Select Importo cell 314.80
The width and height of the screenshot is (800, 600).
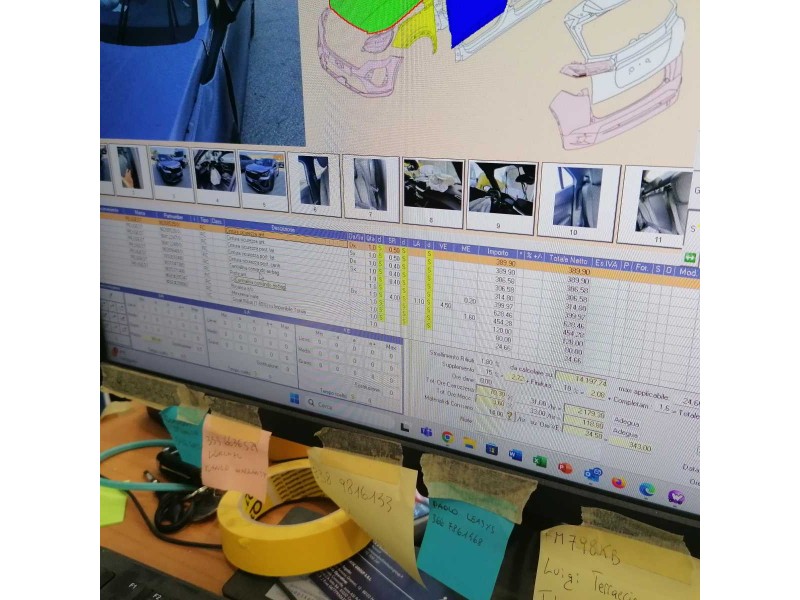[503, 297]
